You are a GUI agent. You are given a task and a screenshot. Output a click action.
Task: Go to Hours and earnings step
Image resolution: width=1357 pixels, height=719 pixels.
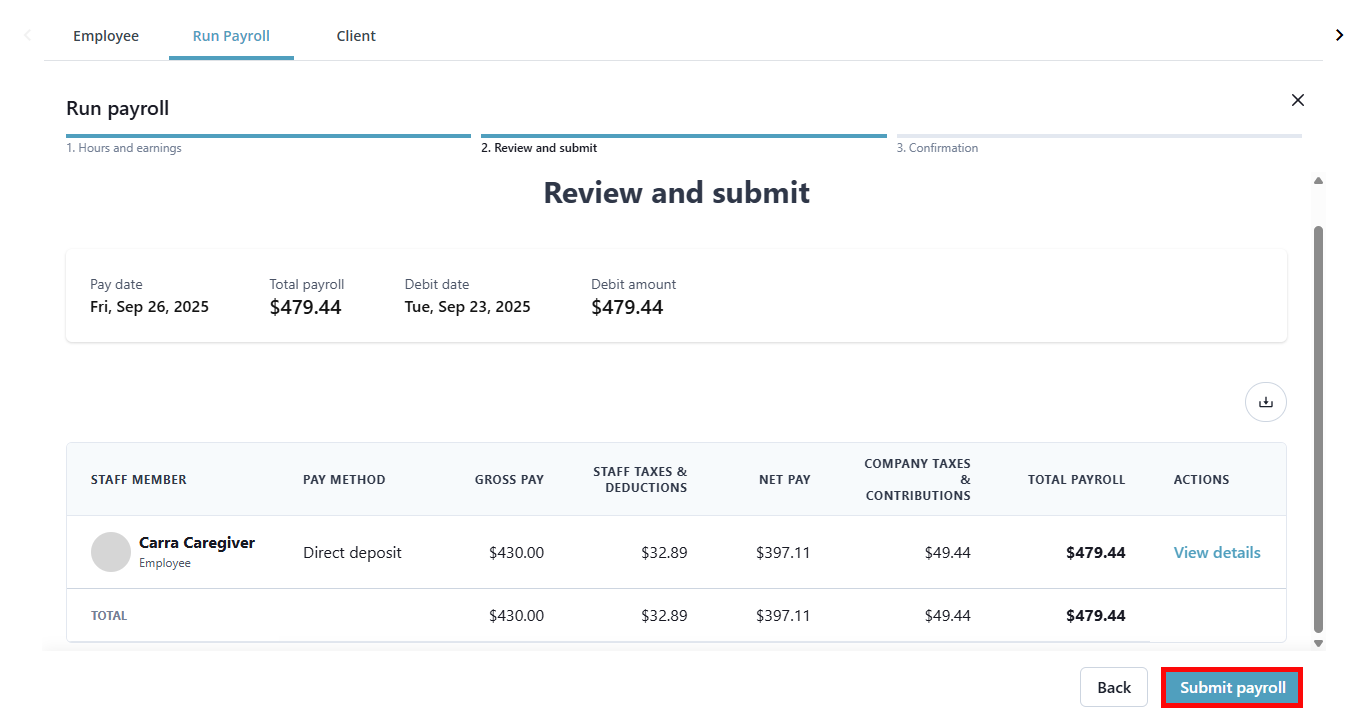tap(124, 148)
